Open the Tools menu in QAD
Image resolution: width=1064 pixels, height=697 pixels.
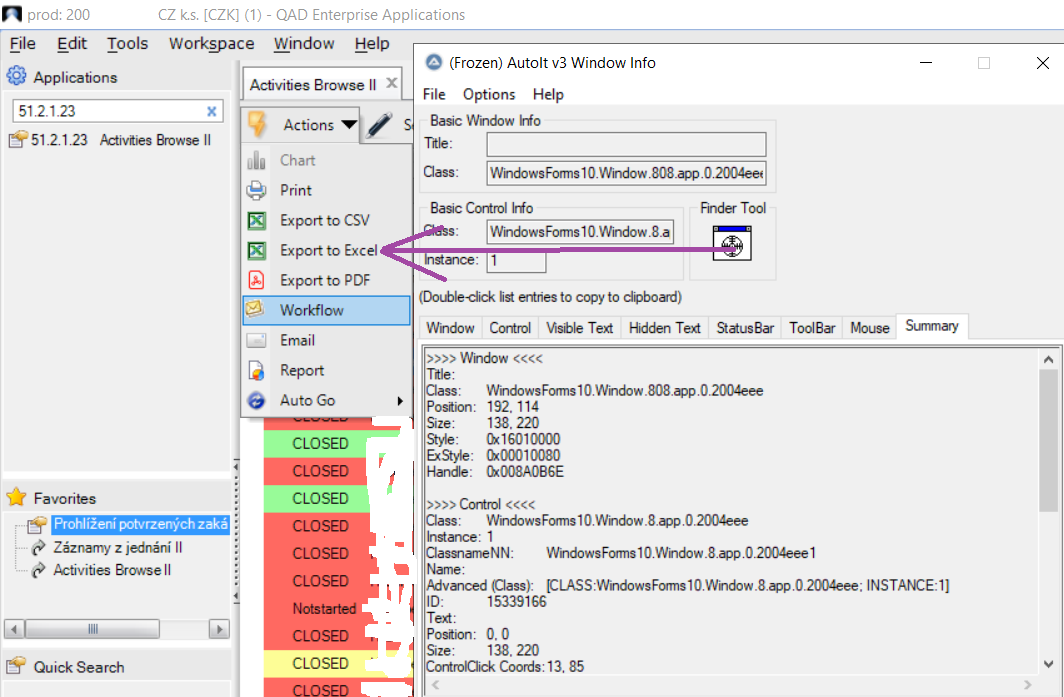[x=128, y=43]
